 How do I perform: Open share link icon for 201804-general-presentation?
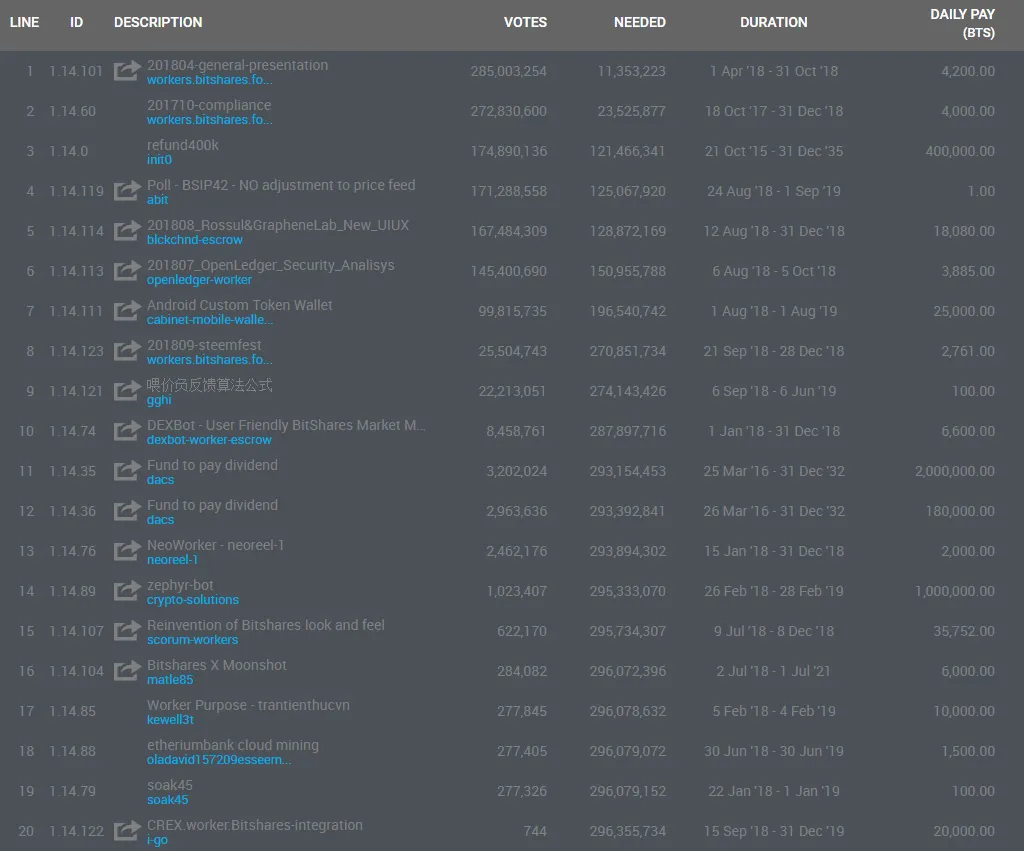(x=127, y=71)
